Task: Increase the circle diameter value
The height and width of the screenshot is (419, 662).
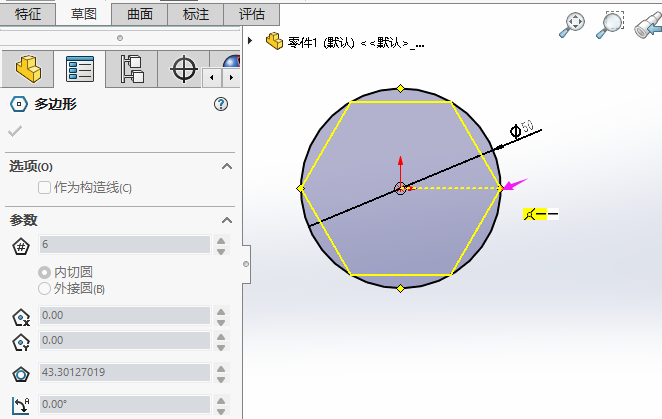Action: [x=221, y=369]
